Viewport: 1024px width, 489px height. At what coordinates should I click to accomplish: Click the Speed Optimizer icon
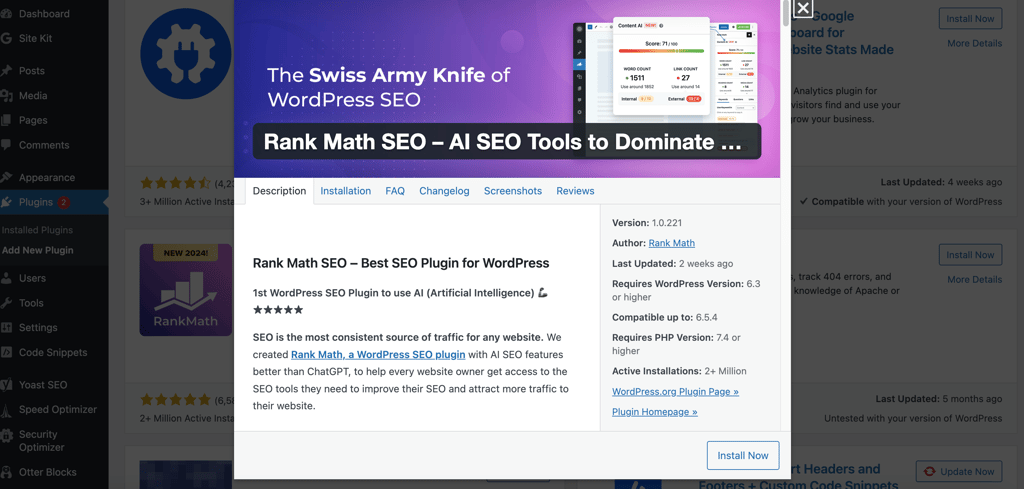(6, 410)
